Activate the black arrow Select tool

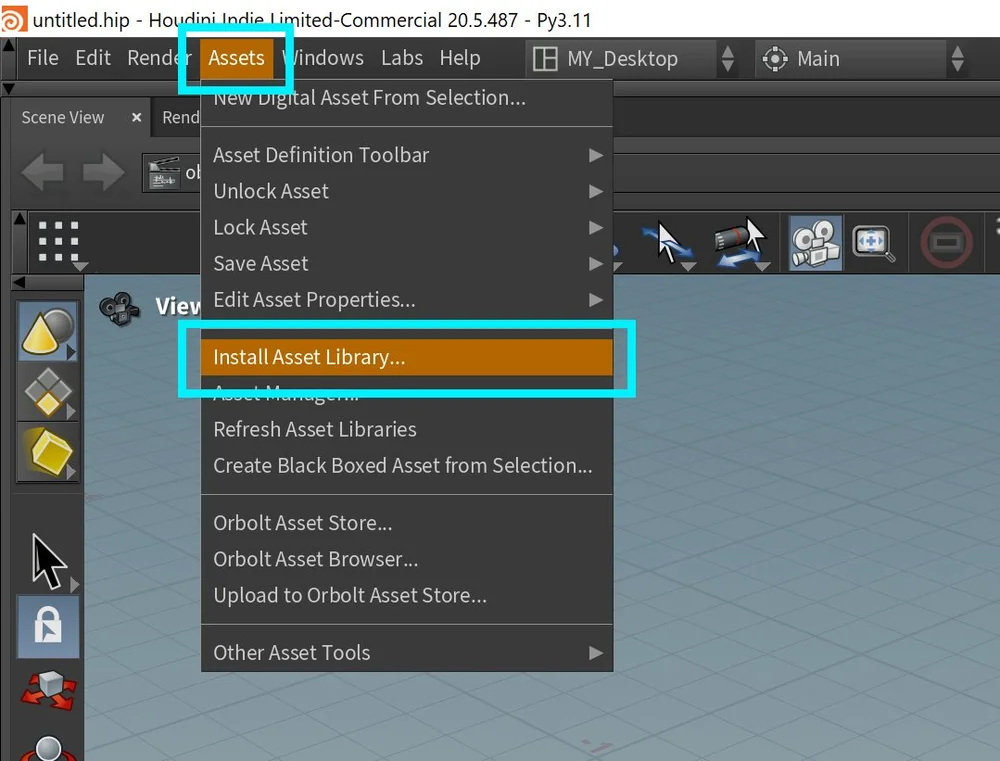[x=49, y=561]
